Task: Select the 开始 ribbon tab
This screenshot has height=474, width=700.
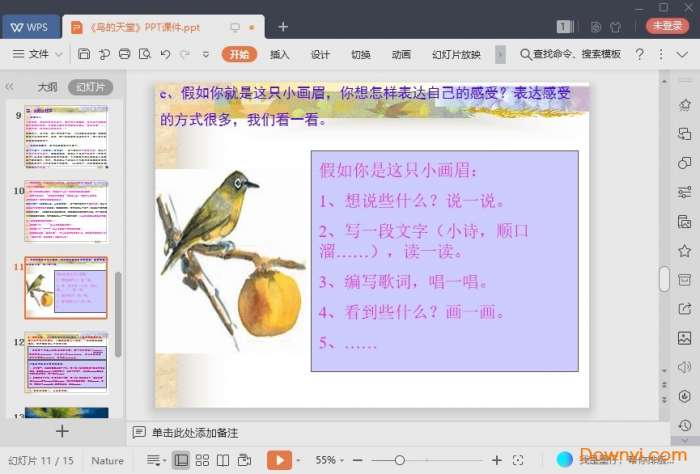Action: click(239, 54)
